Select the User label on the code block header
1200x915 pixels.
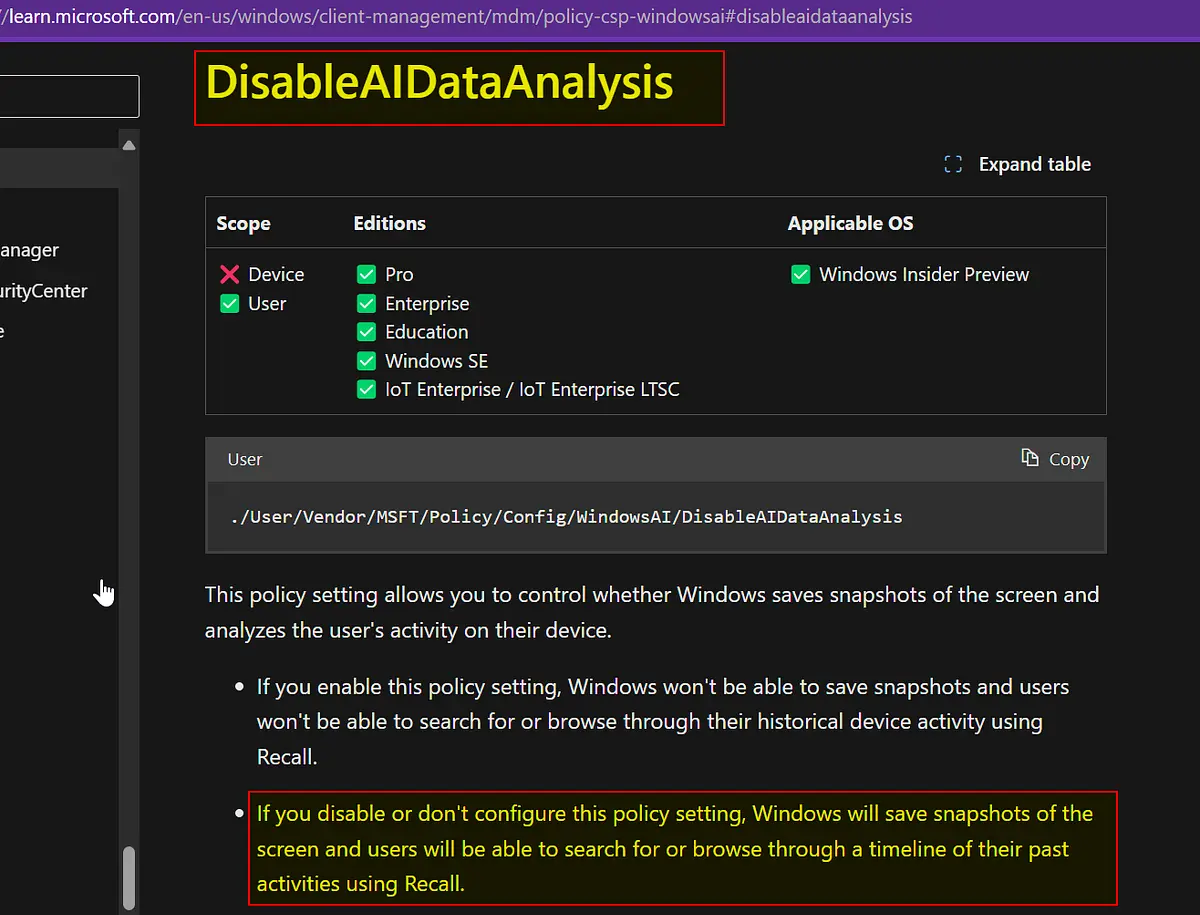(x=245, y=459)
